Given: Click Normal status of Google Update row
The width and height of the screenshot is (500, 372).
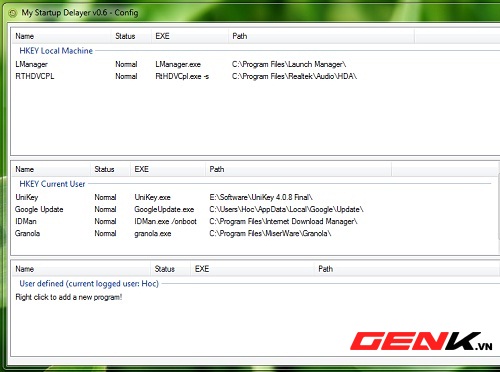Looking at the screenshot, I should [105, 209].
